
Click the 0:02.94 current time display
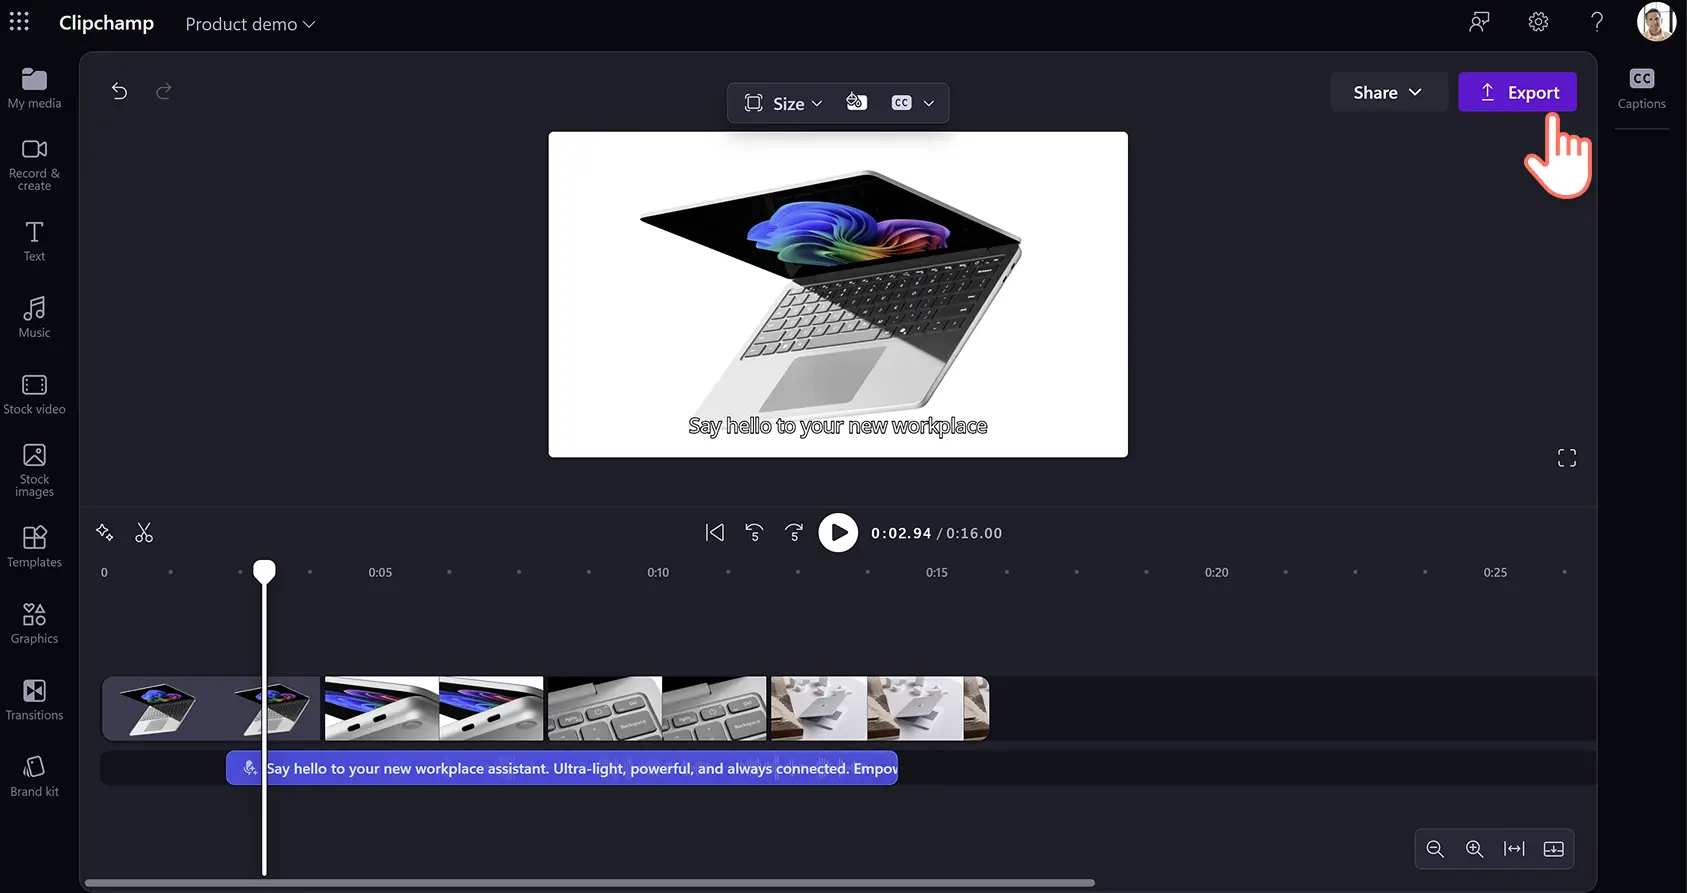click(901, 533)
